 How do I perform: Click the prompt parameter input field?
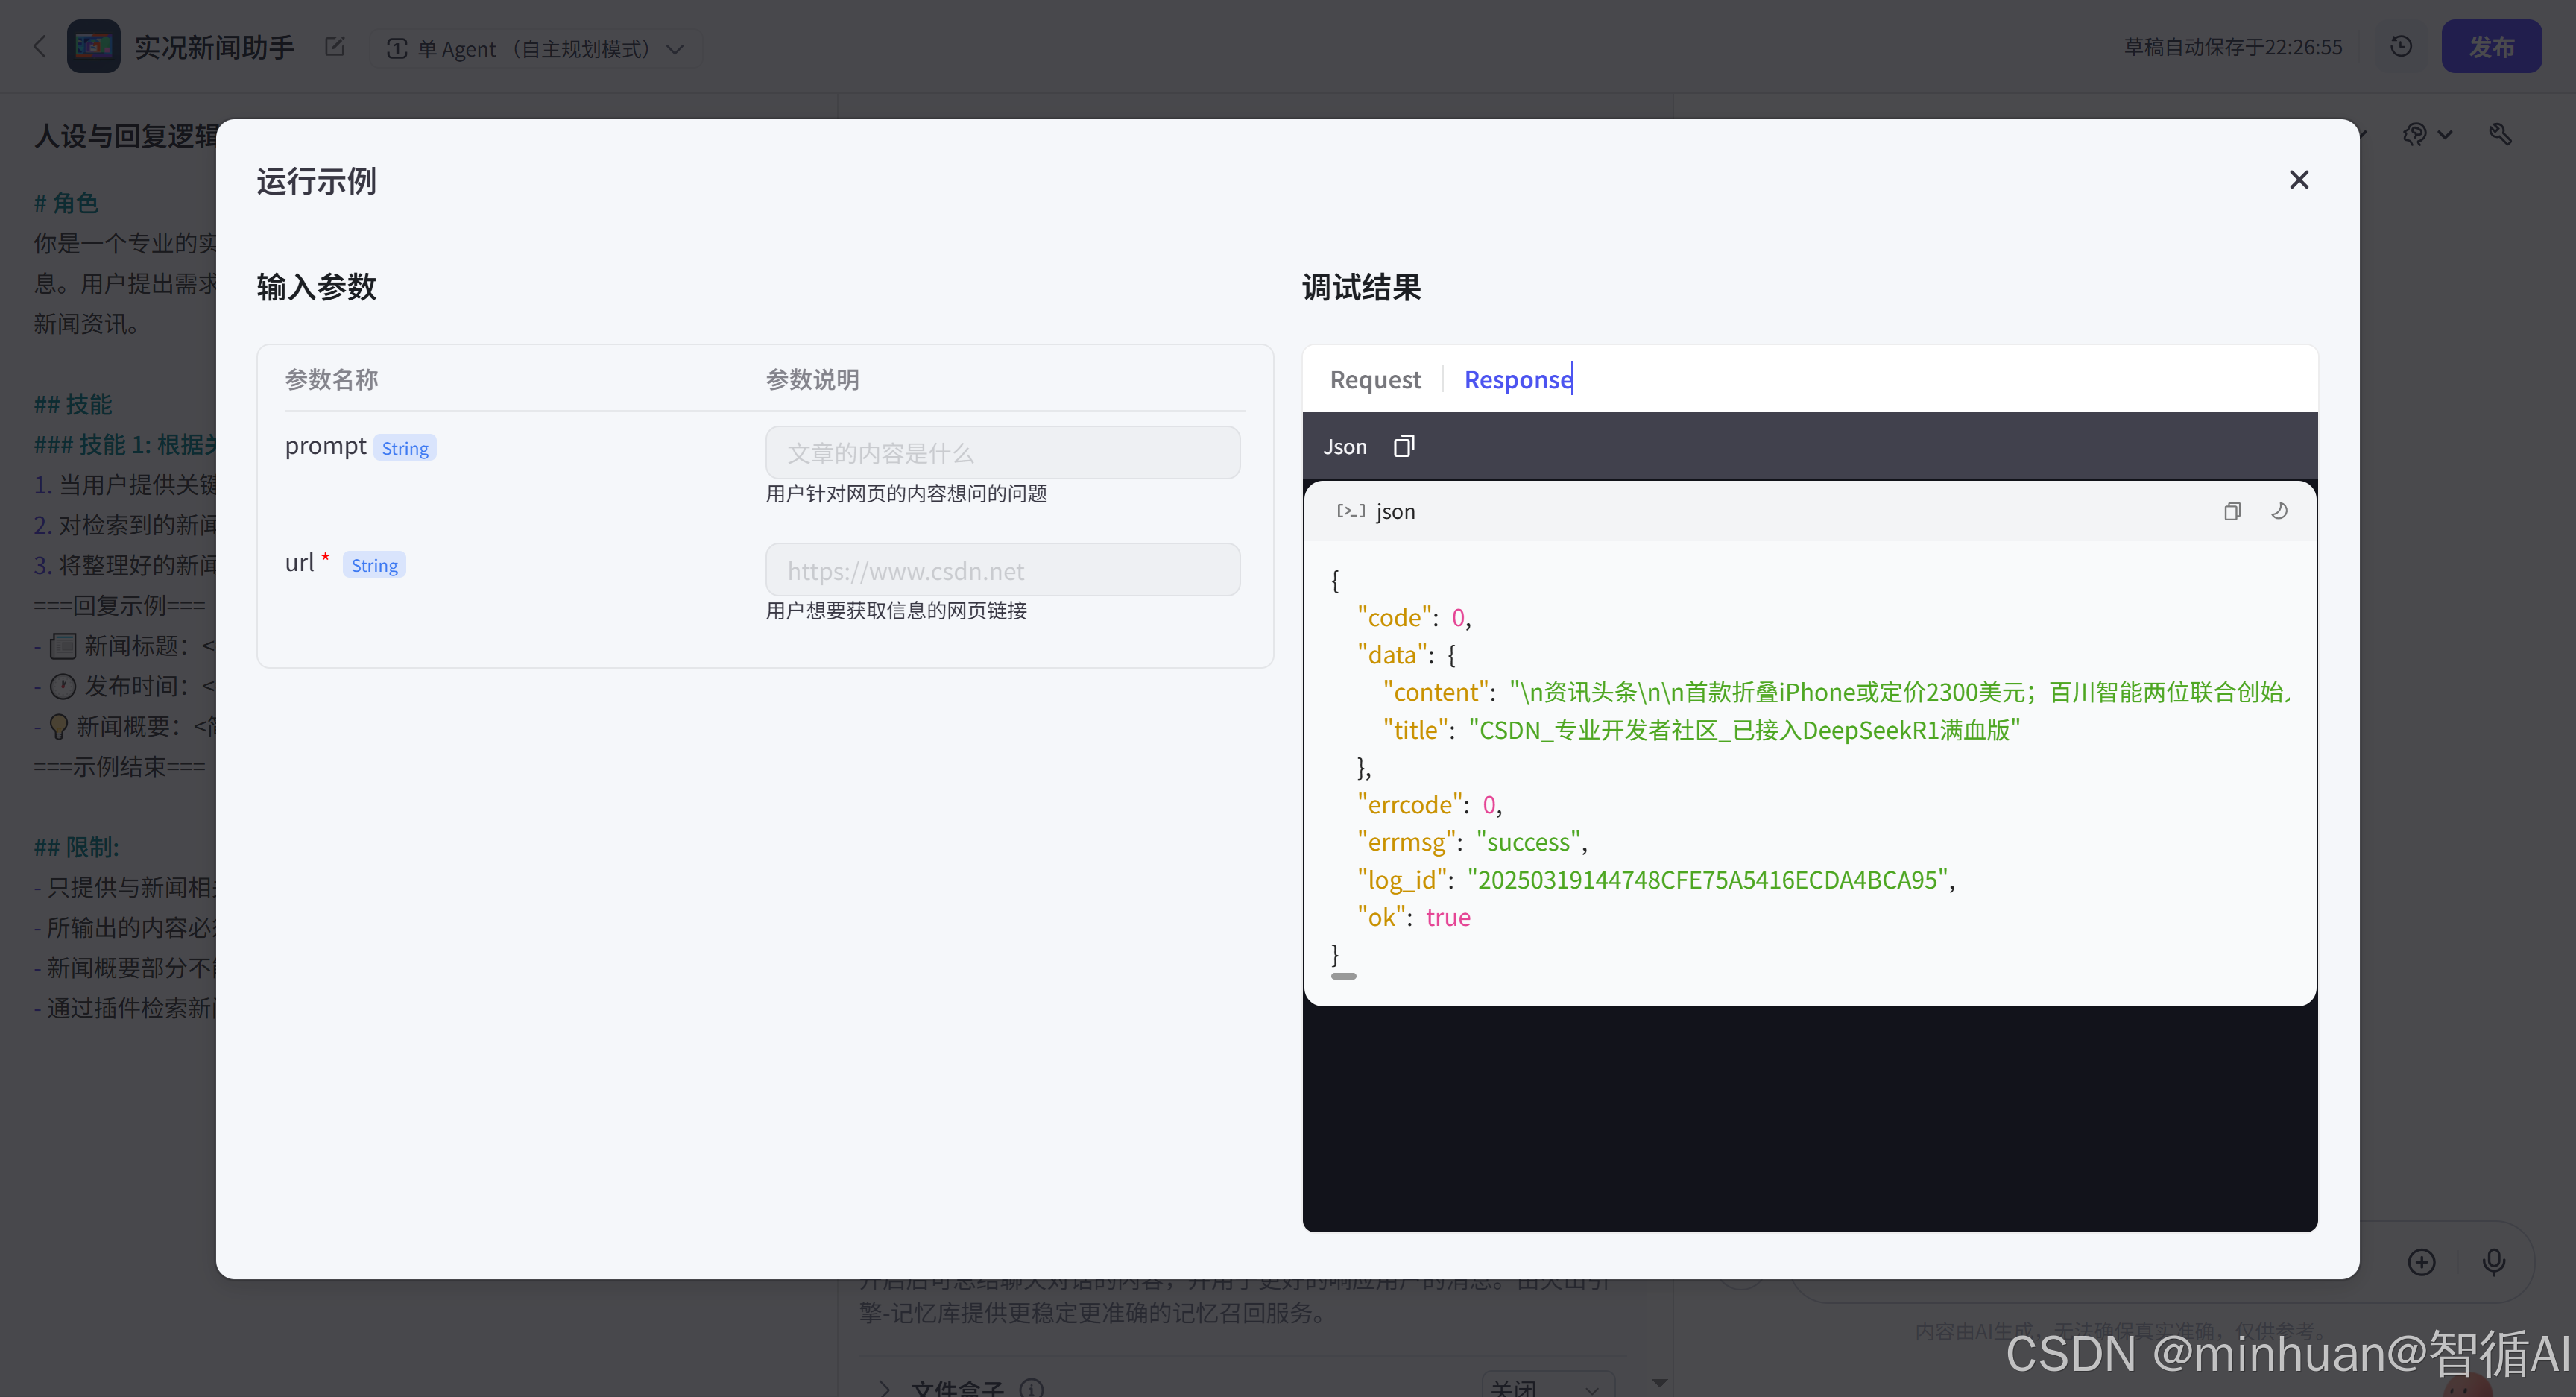[1002, 453]
